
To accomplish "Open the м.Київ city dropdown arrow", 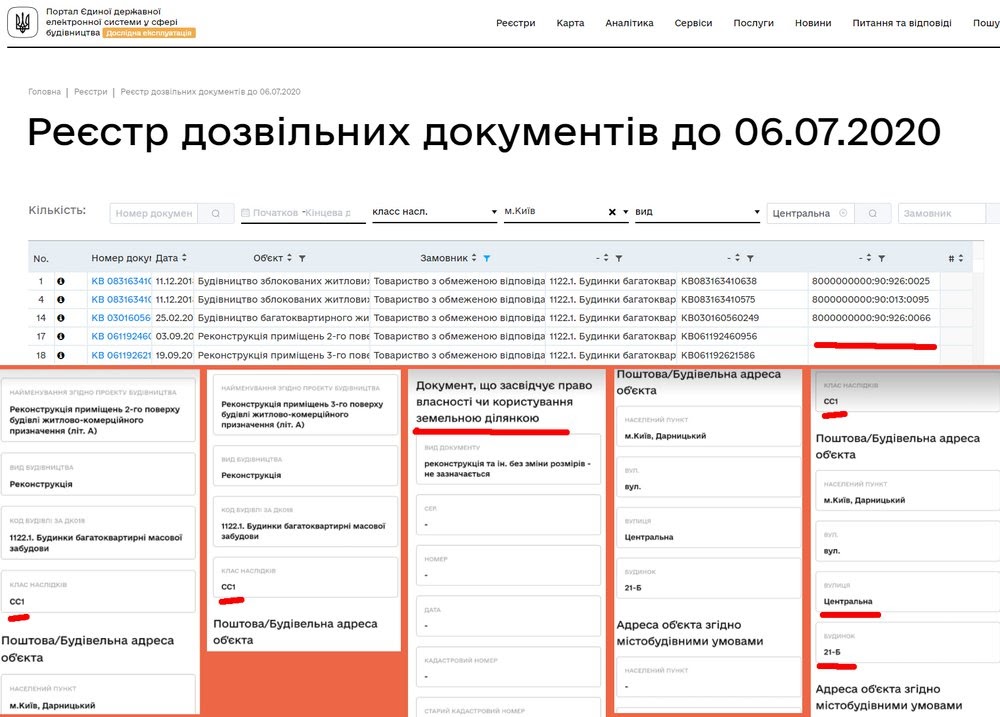I will pos(625,213).
